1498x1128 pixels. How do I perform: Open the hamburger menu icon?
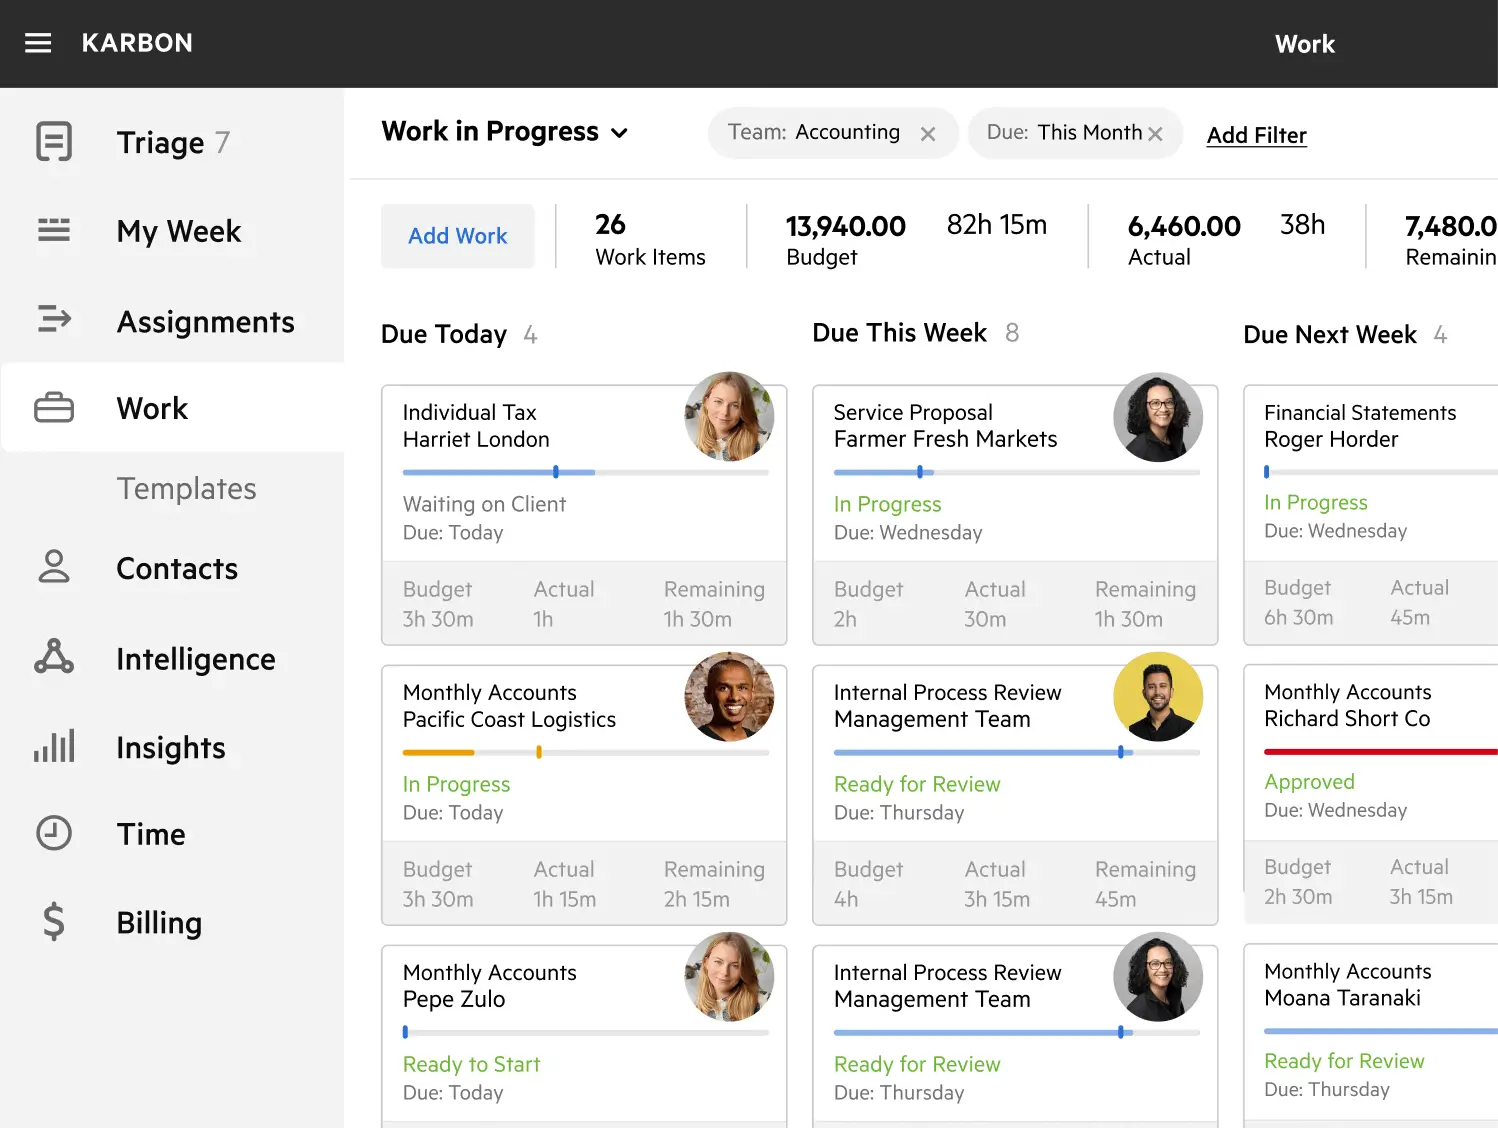pos(38,43)
